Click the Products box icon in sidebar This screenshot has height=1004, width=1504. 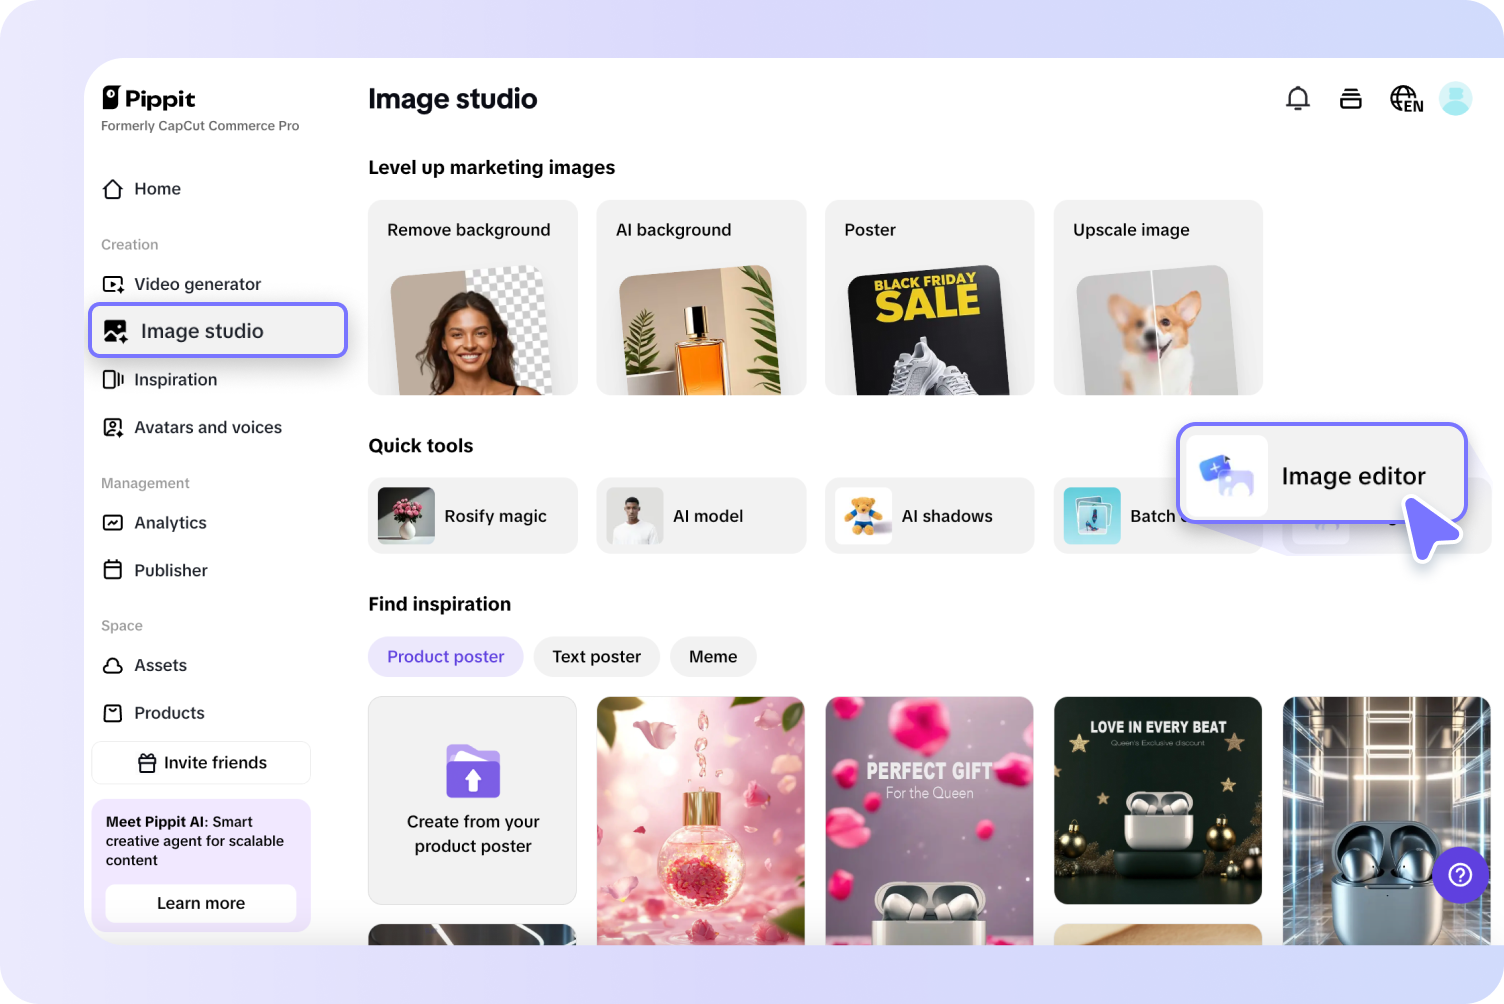pos(113,712)
